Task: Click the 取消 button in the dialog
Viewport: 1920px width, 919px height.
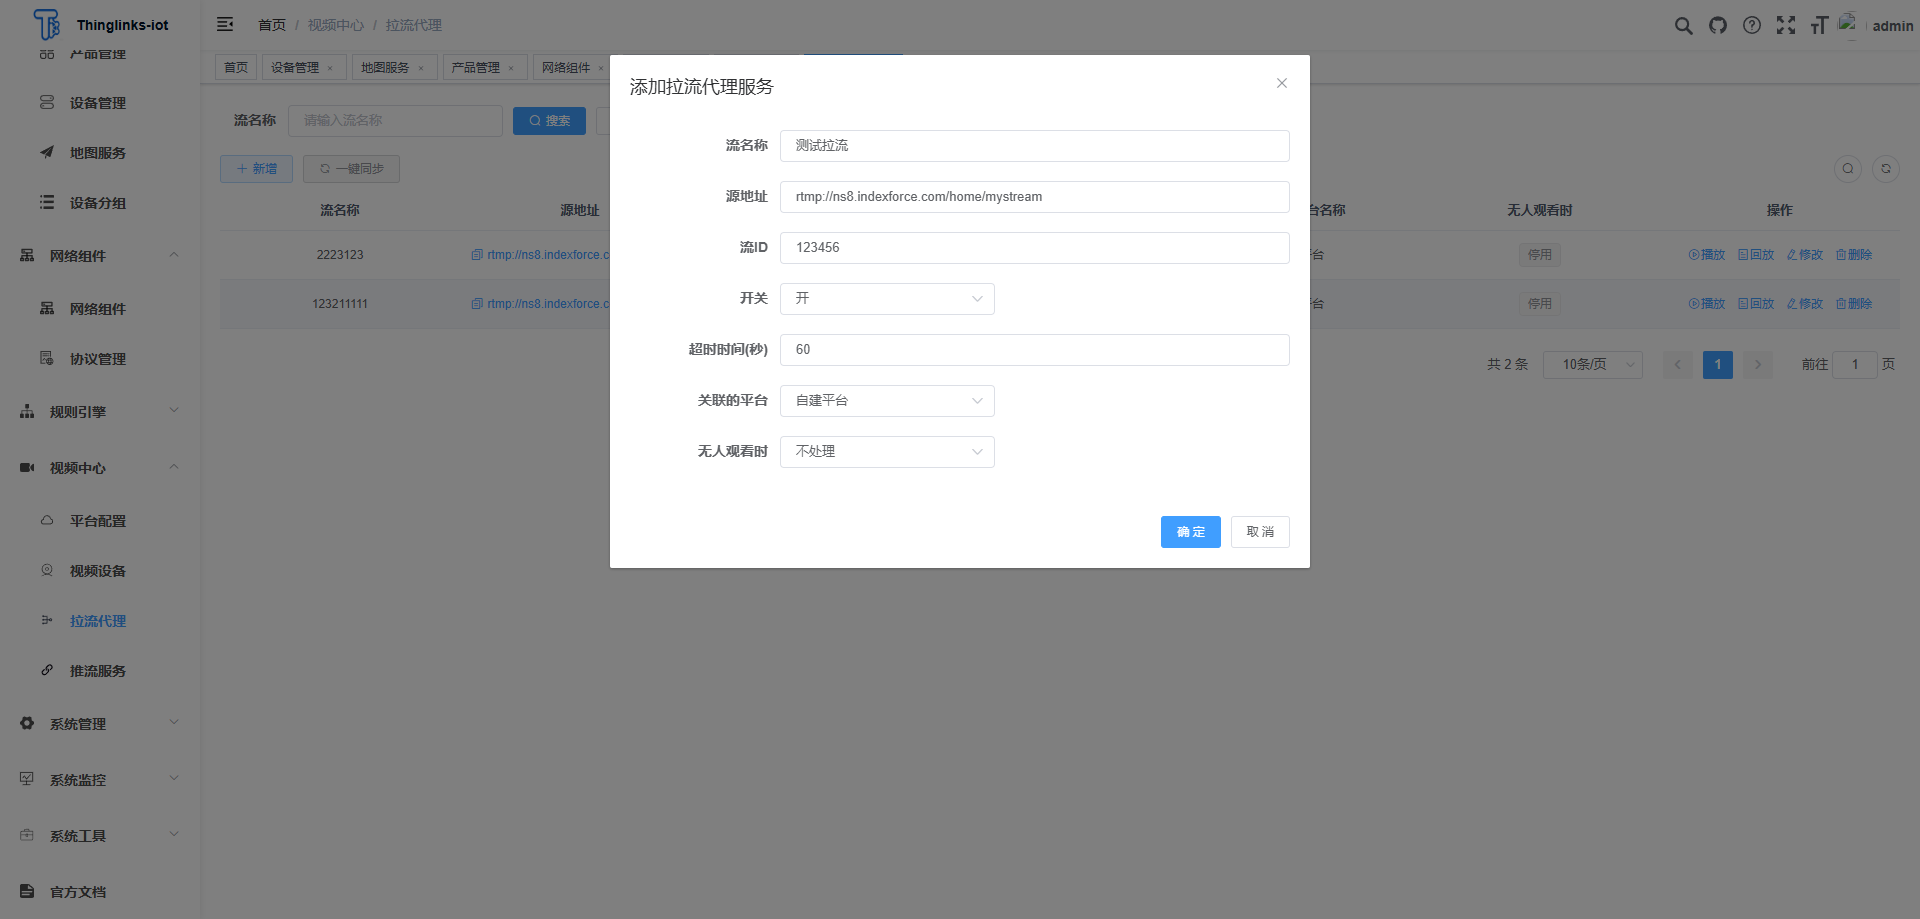Action: tap(1259, 532)
